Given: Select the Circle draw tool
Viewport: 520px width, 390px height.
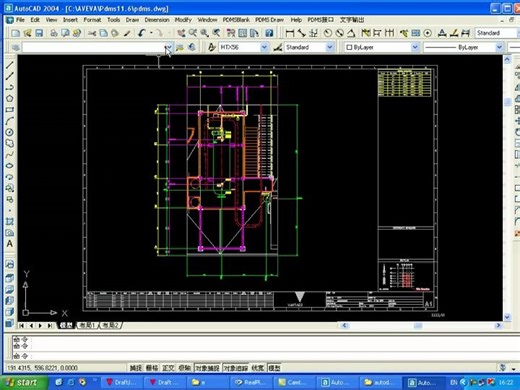Looking at the screenshot, I should pyautogui.click(x=10, y=132).
